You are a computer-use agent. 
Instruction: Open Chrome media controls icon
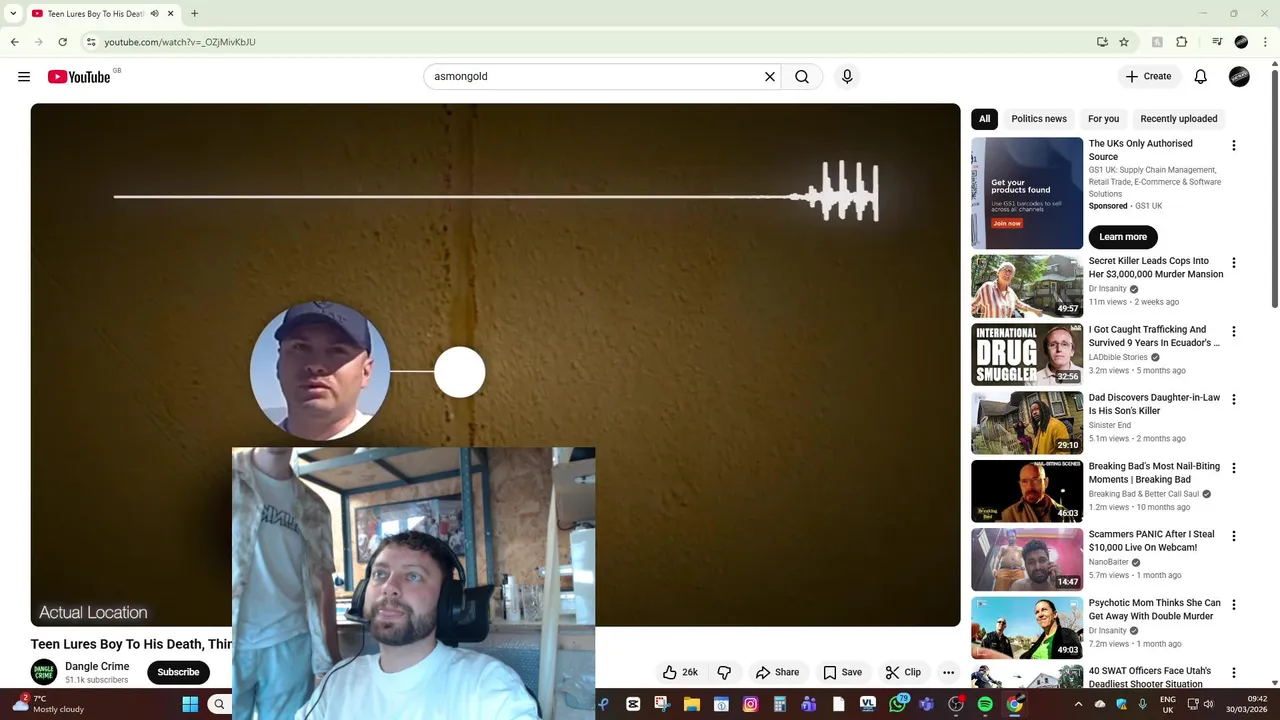coord(1217,42)
